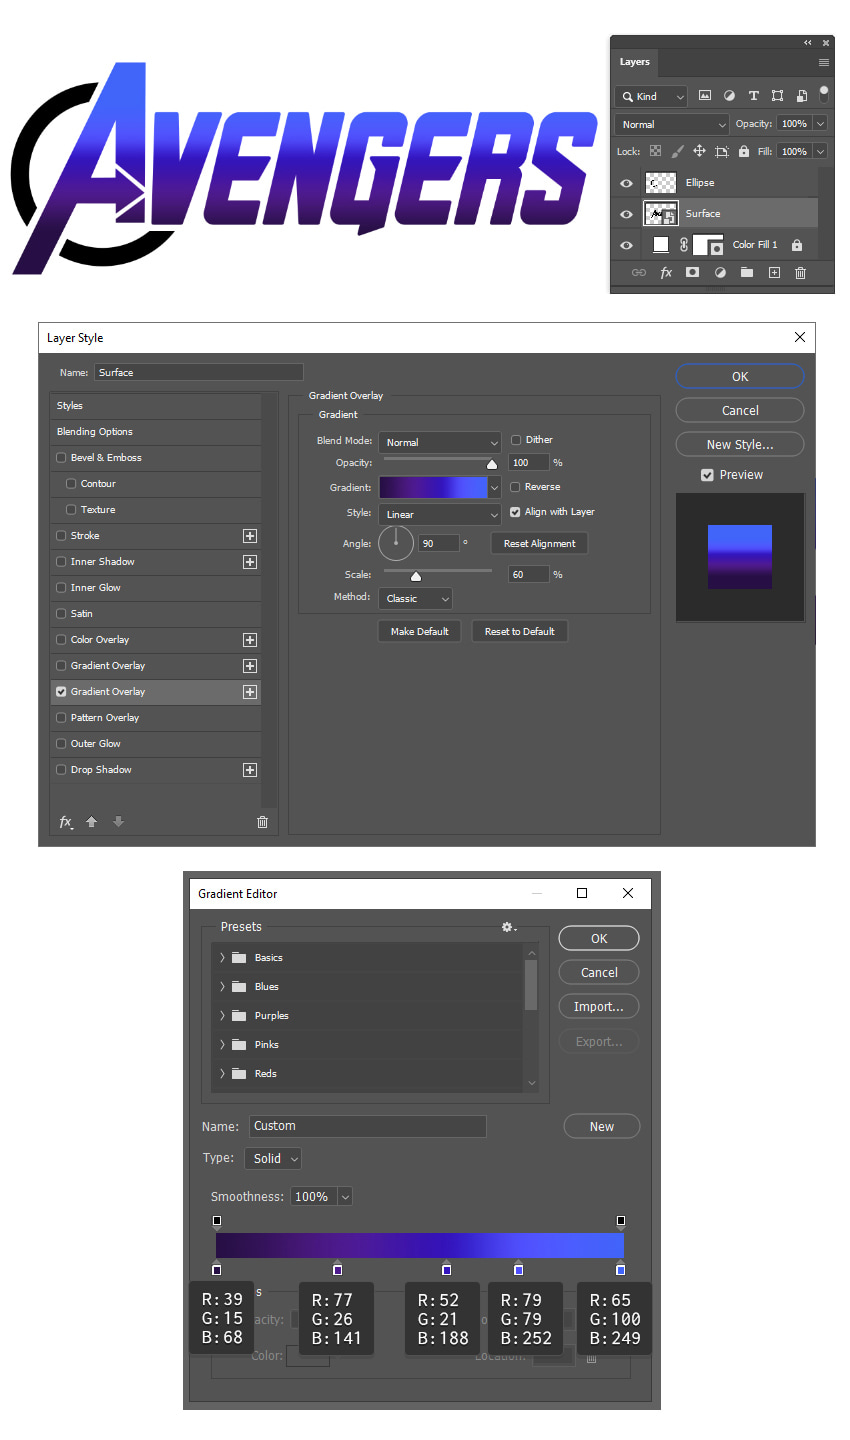Create new fill or adjustment layer
Image resolution: width=850 pixels, height=1440 pixels.
click(x=720, y=272)
